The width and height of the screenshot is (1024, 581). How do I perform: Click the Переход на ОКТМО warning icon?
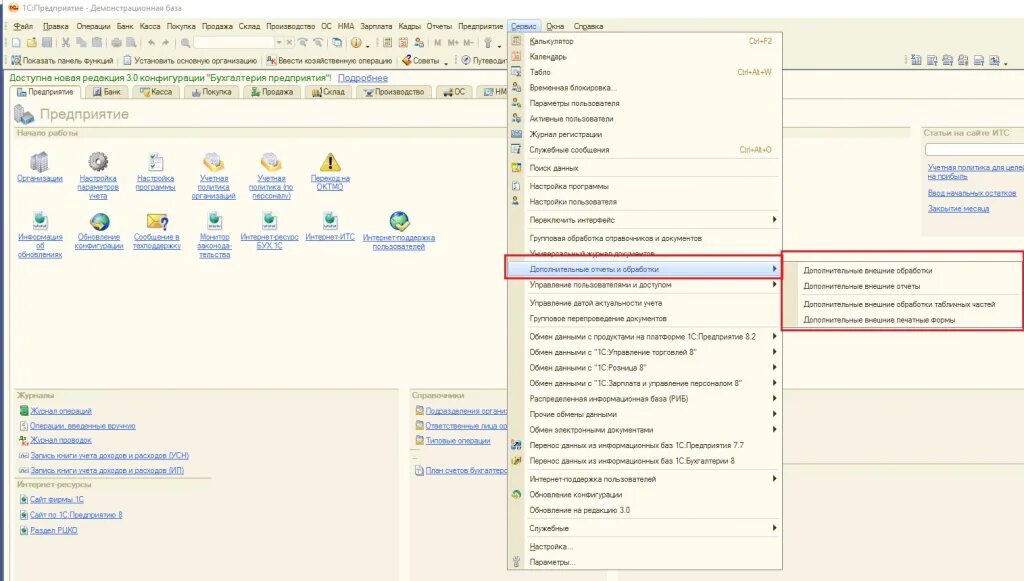click(330, 162)
